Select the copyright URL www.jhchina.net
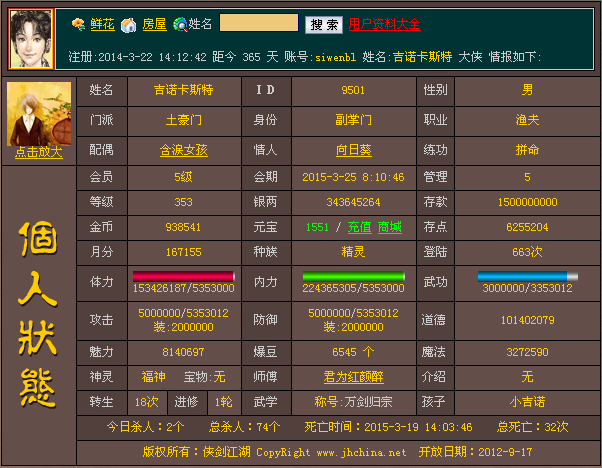The width and height of the screenshot is (602, 468). coord(361,453)
